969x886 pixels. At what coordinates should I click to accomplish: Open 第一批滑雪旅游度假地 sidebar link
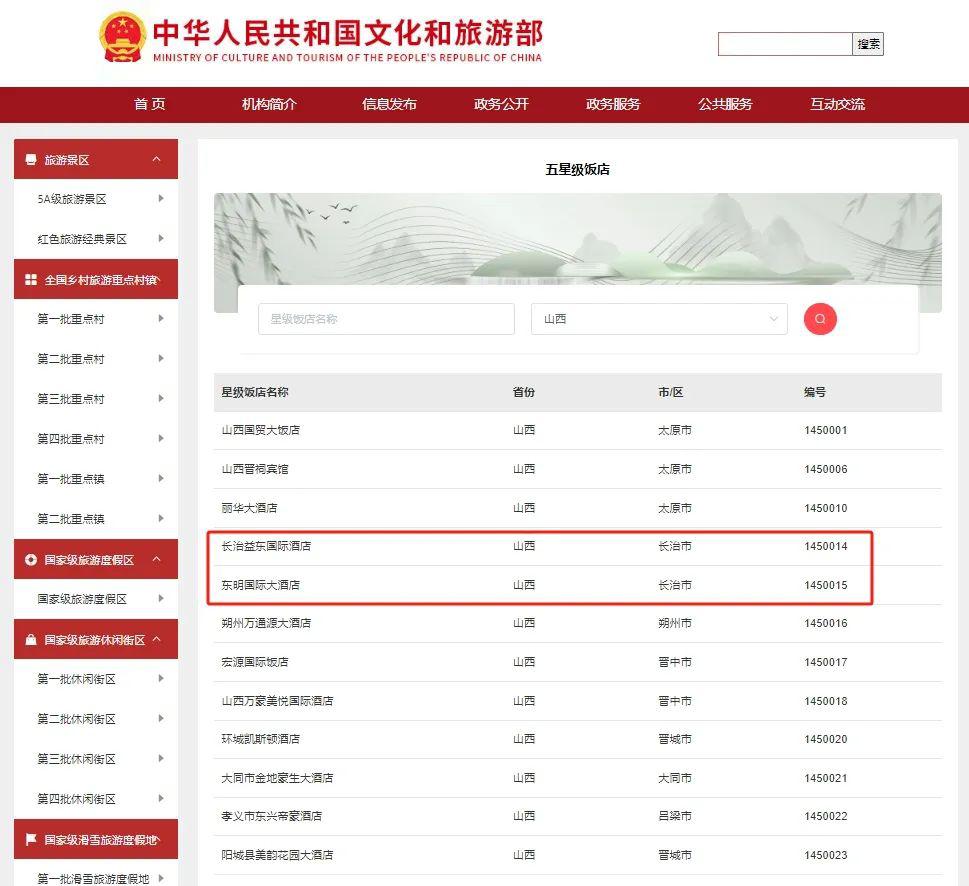pyautogui.click(x=93, y=879)
